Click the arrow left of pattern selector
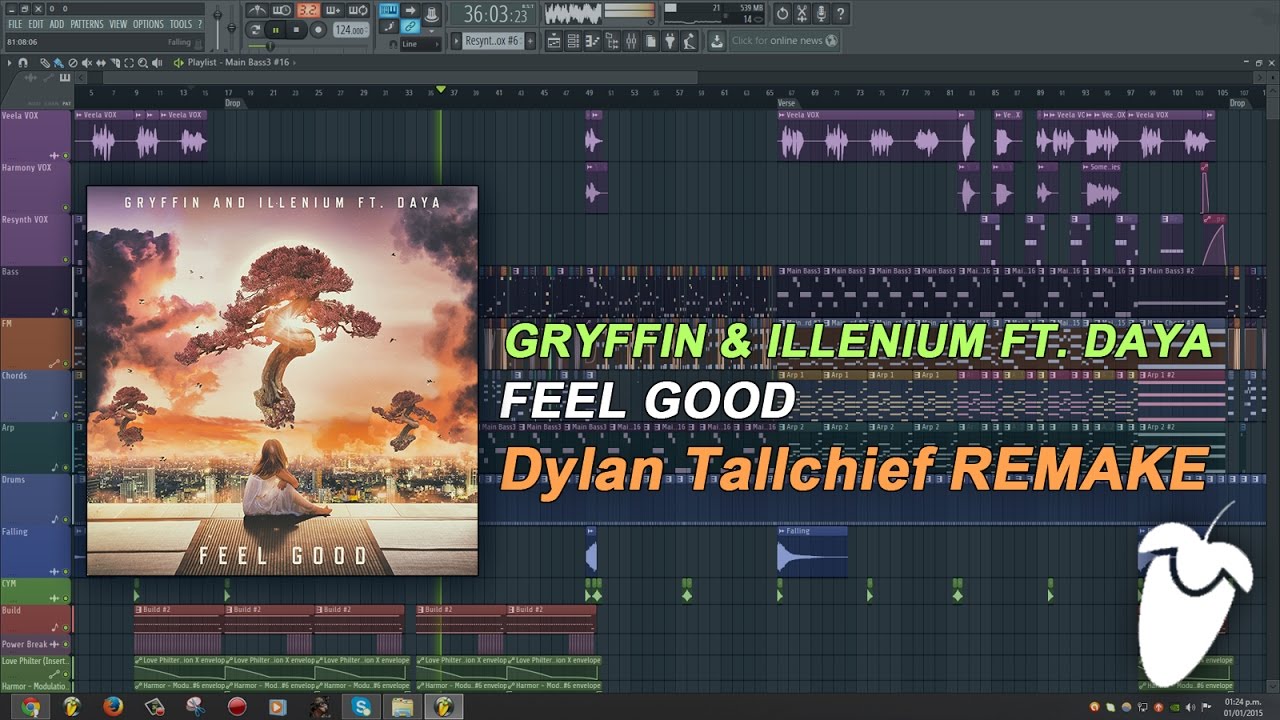 (x=456, y=41)
